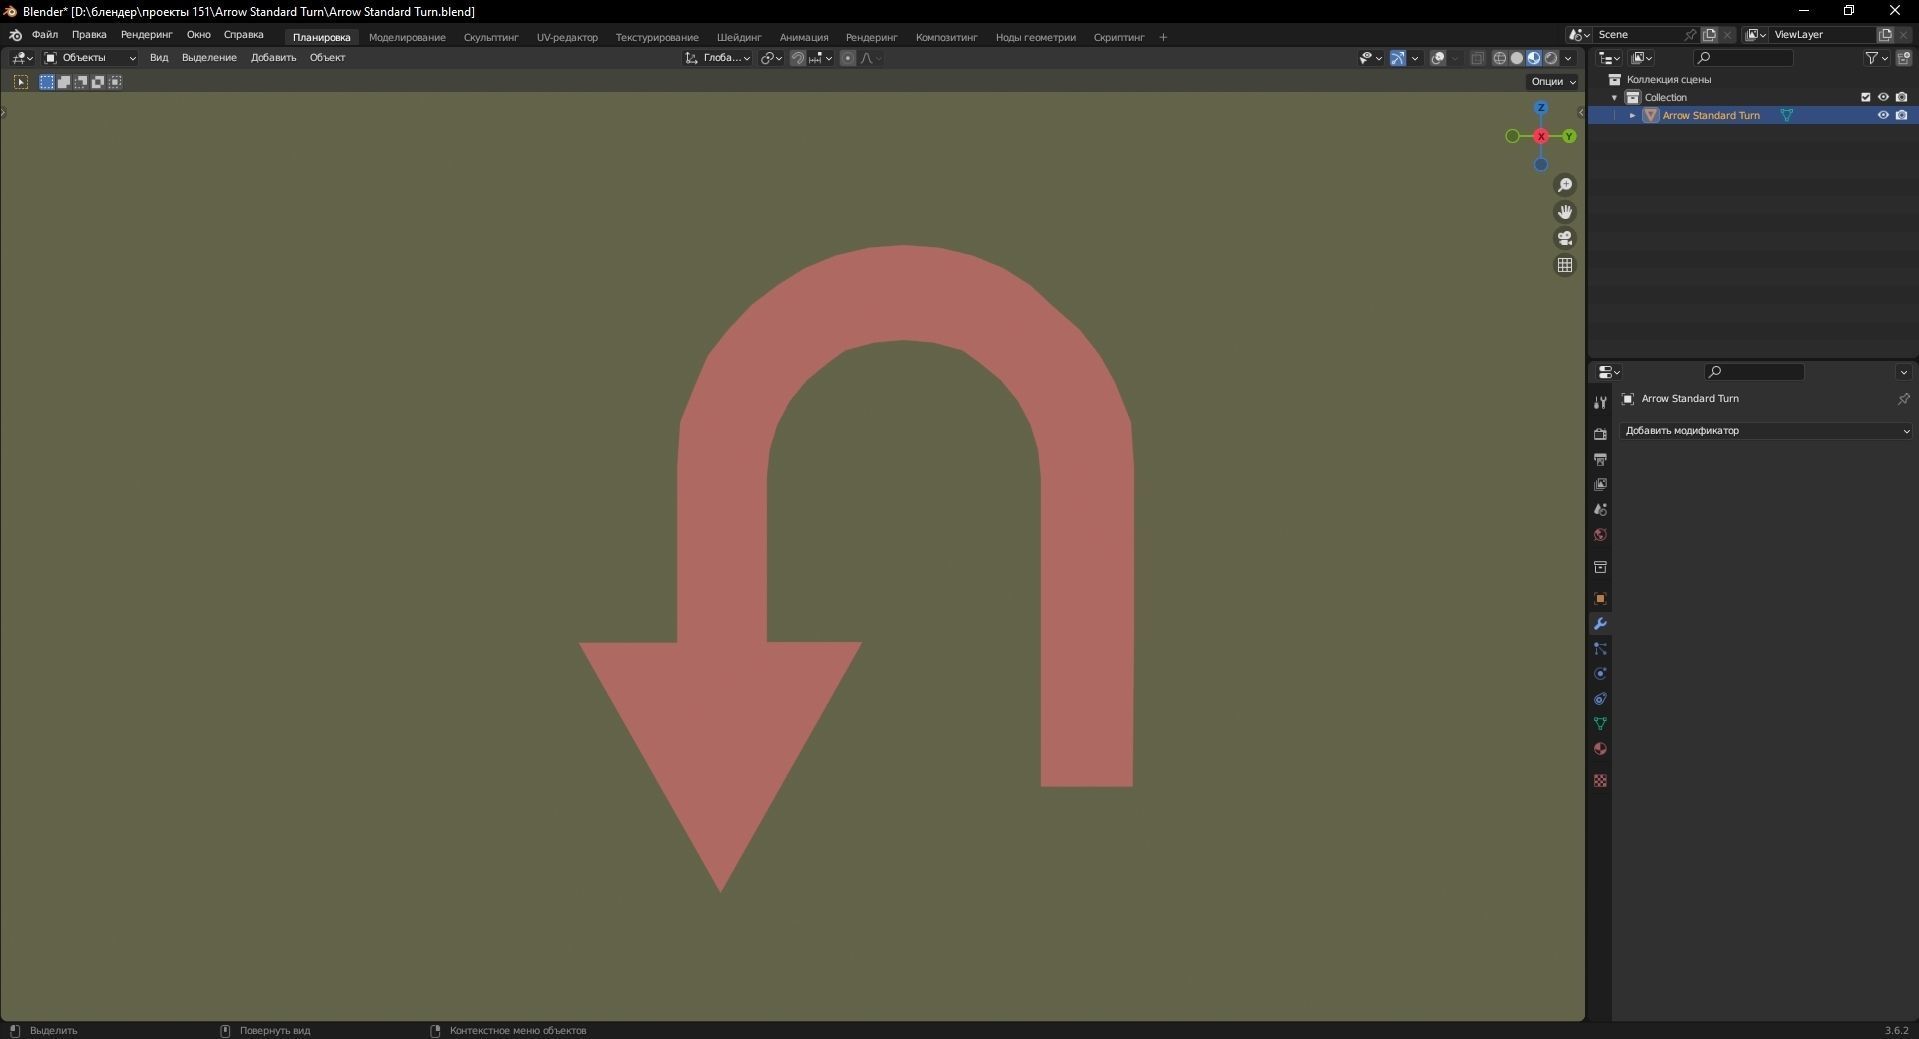1919x1039 pixels.
Task: Open the Файл menu
Action: [45, 35]
